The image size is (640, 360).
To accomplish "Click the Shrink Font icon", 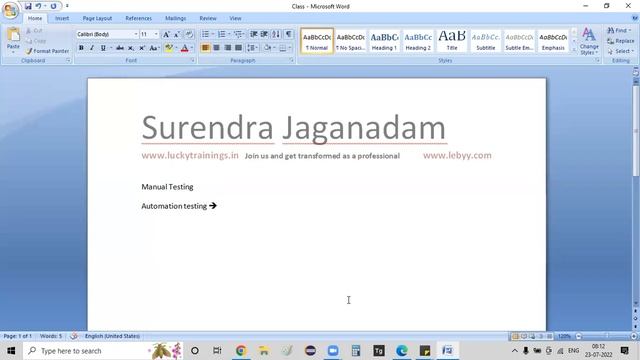I will click(177, 34).
